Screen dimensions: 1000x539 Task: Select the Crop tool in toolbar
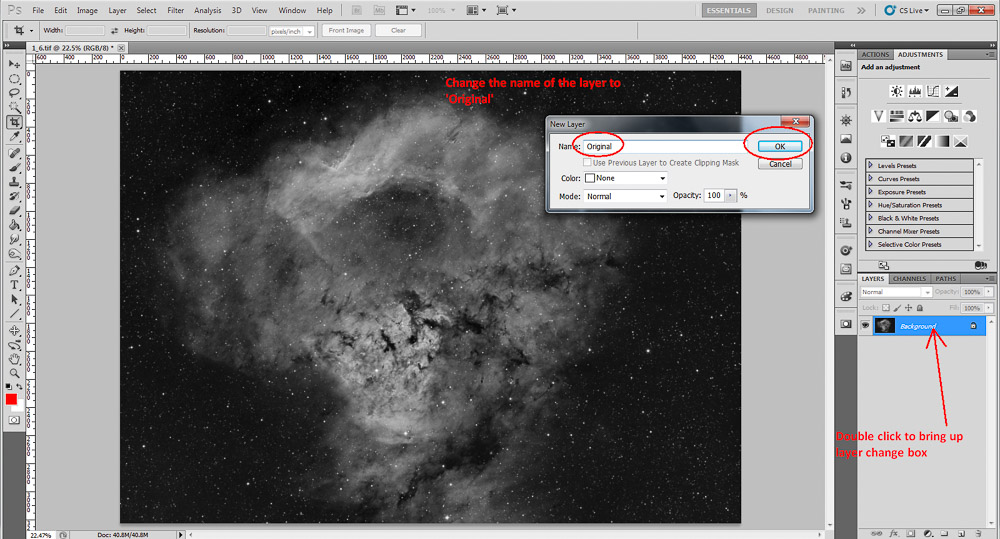pos(14,122)
